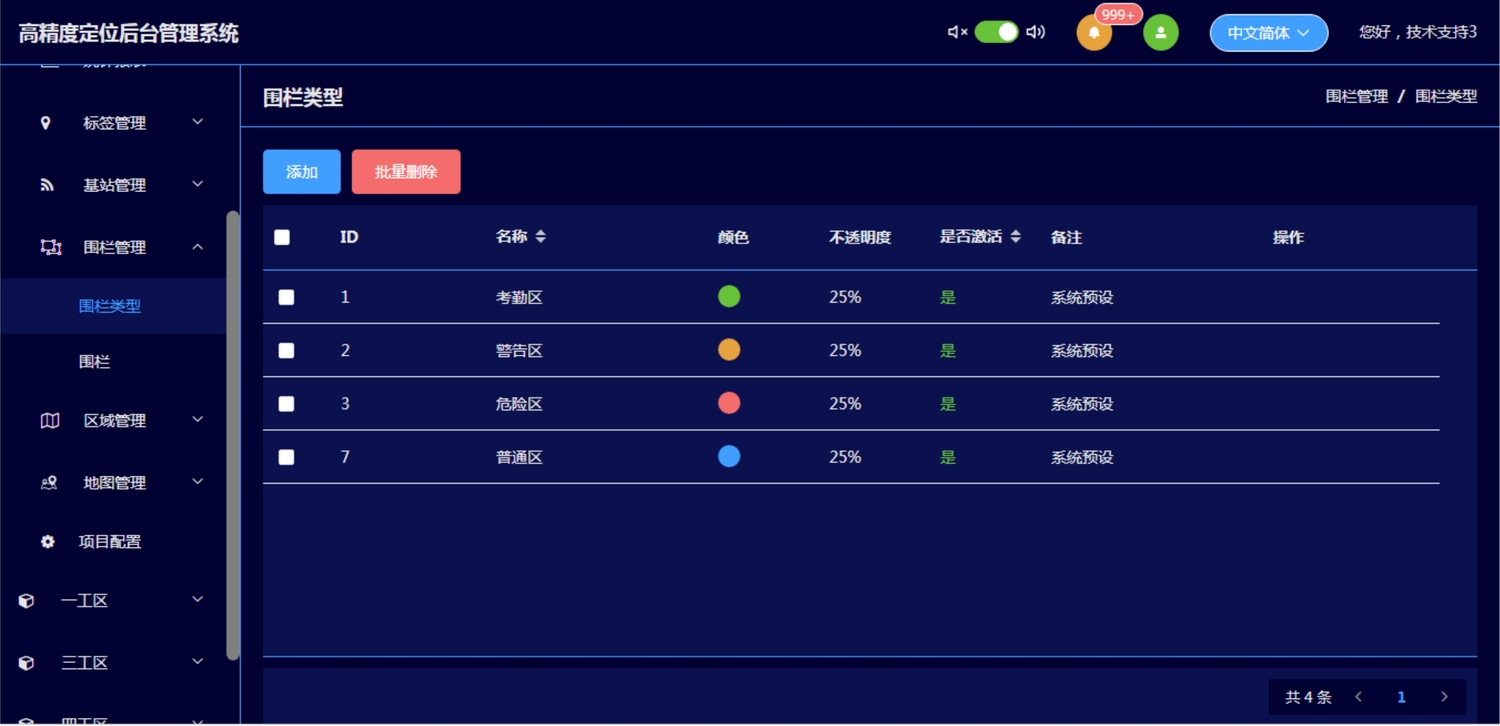
Task: Sort by 名称 using its sort arrows
Action: [x=541, y=237]
